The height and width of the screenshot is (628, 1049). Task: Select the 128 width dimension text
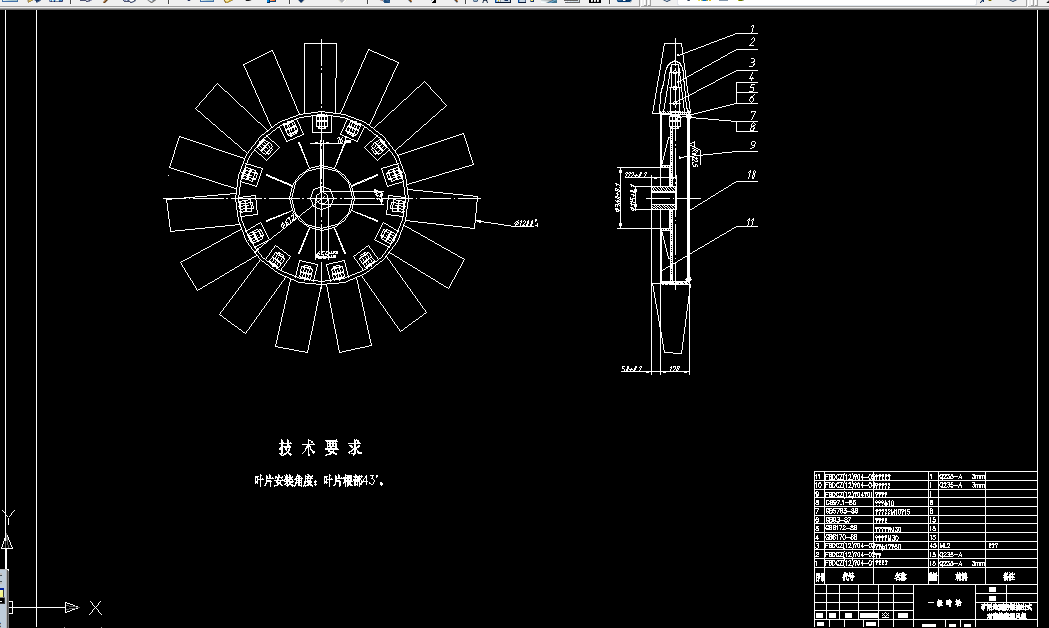coord(674,369)
